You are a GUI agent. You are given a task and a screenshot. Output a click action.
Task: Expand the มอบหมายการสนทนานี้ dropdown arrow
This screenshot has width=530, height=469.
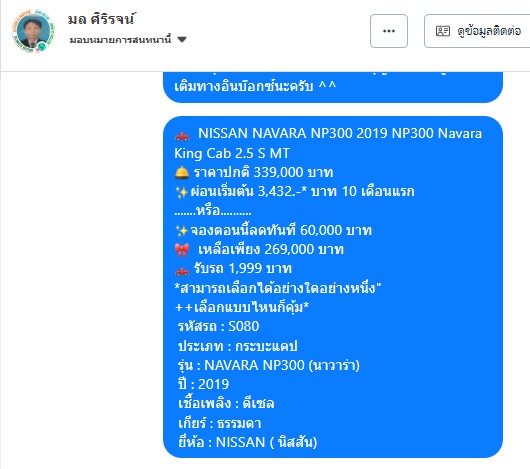[x=182, y=40]
